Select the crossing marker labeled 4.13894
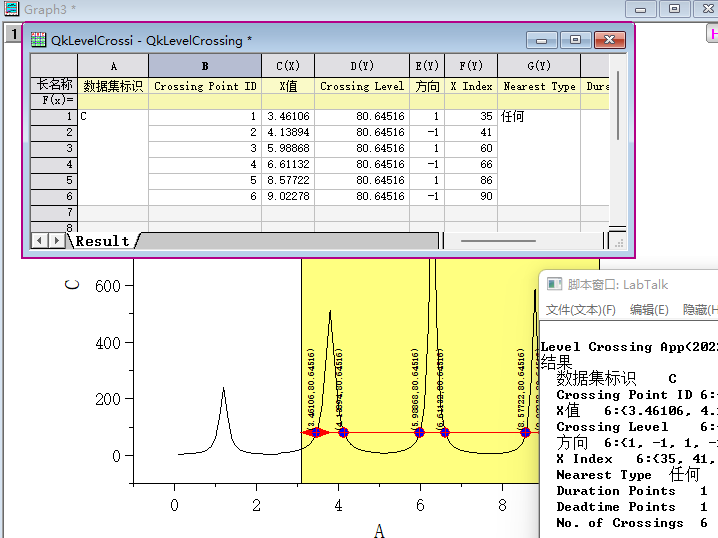The image size is (718, 538). [343, 433]
